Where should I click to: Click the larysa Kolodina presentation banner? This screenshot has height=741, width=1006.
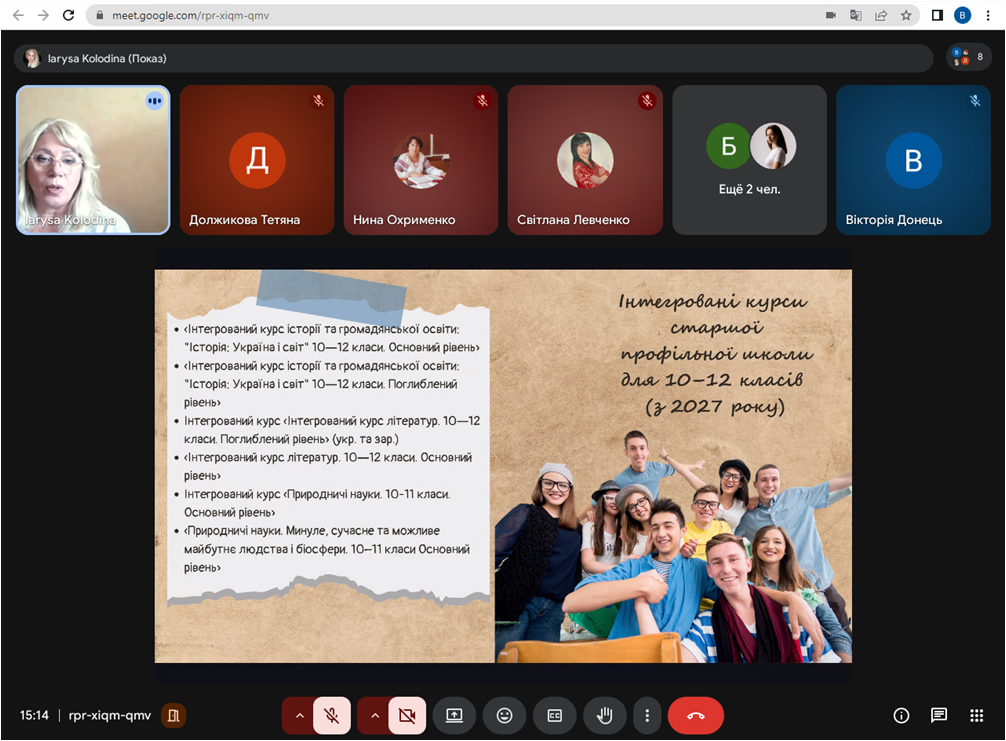click(x=472, y=58)
